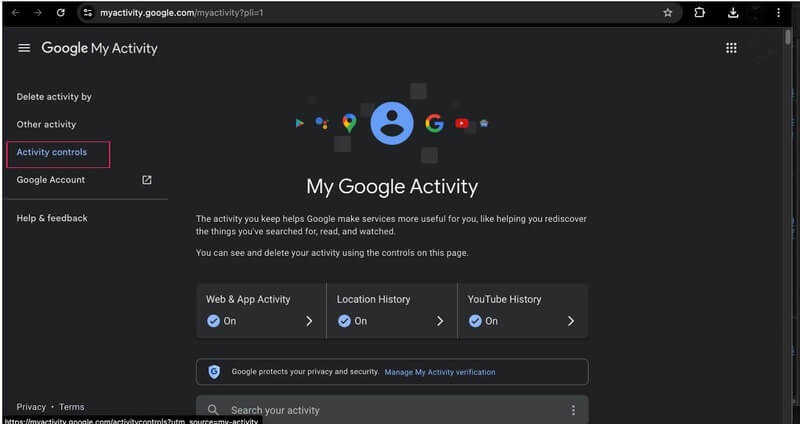Click the Google Maps pin icon
Image resolution: width=800 pixels, height=424 pixels.
349,123
